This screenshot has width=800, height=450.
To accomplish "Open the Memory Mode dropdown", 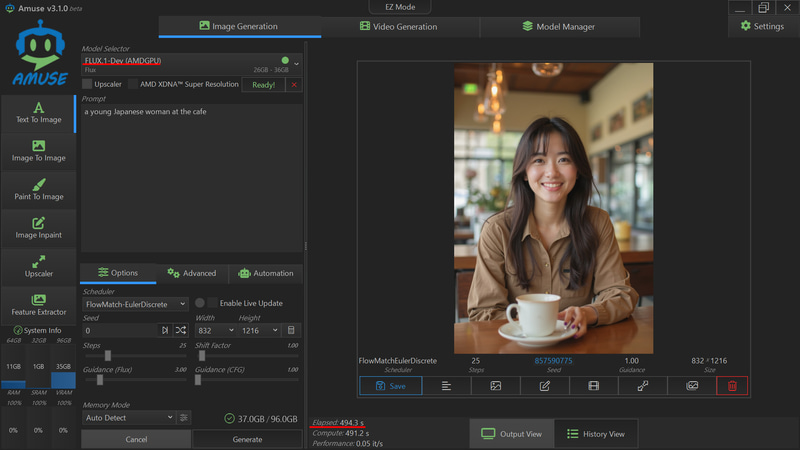I will tap(128, 417).
